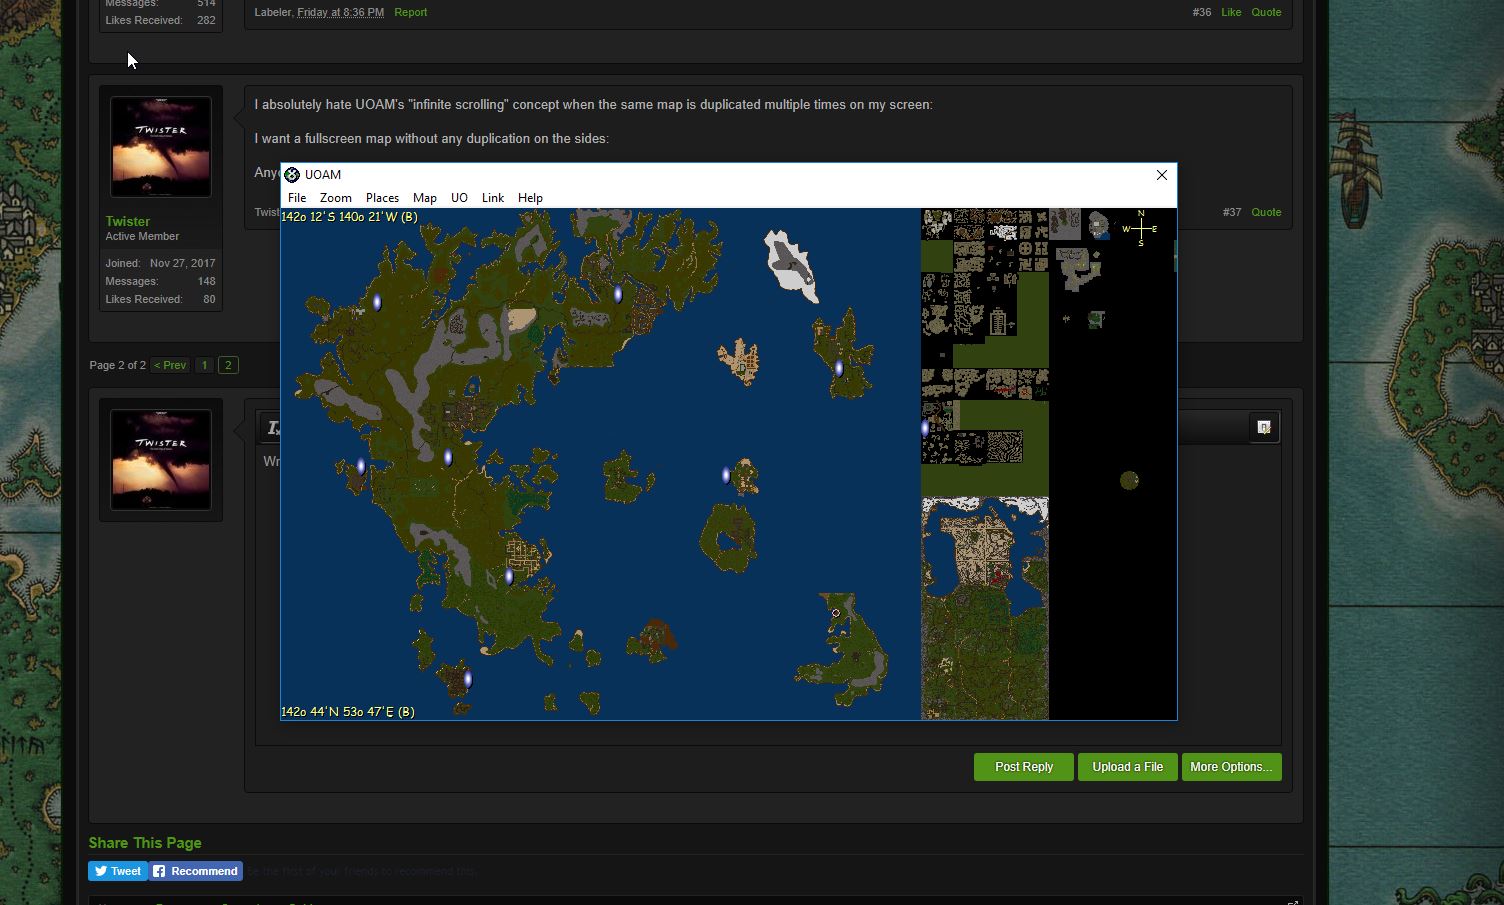Click Twister avatar beside the reply editor
This screenshot has width=1504, height=905.
tap(160, 460)
